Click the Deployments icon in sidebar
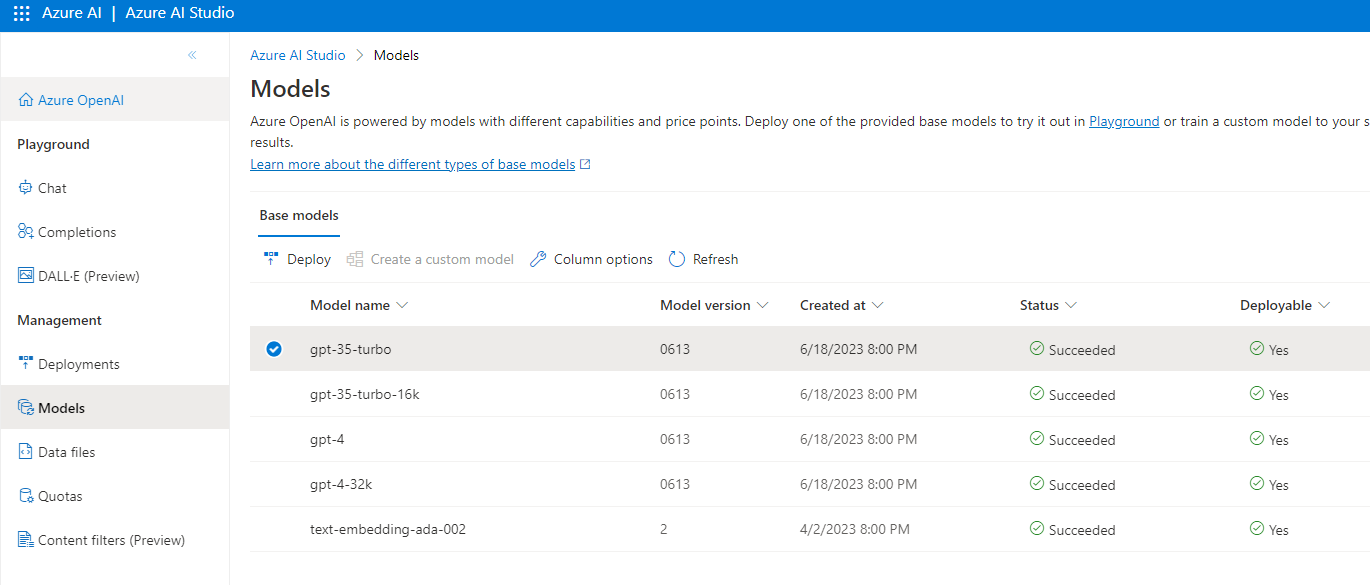1370x585 pixels. [26, 364]
